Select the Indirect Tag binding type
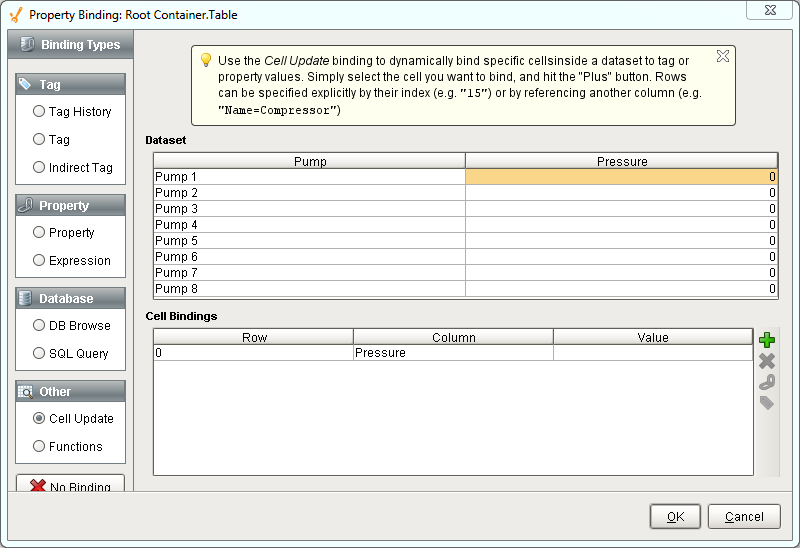The image size is (800, 548). click(x=40, y=168)
